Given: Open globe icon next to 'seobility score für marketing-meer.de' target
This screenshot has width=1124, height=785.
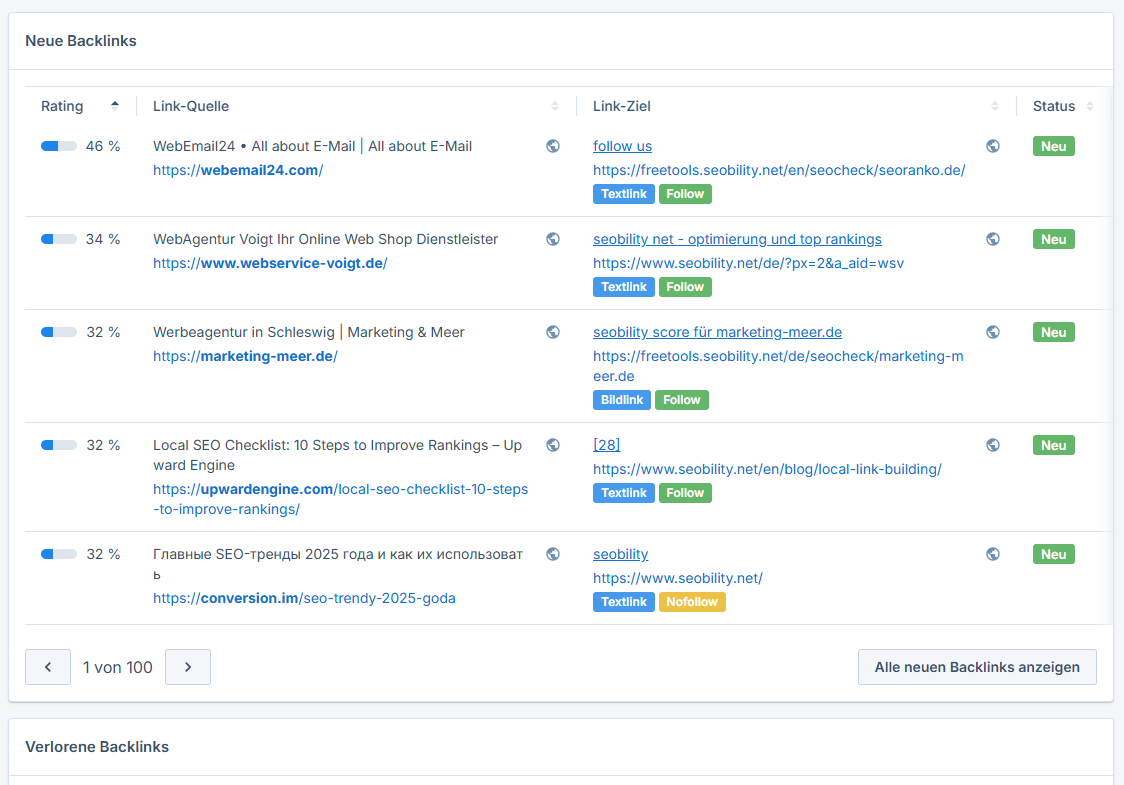Looking at the screenshot, I should (x=993, y=332).
